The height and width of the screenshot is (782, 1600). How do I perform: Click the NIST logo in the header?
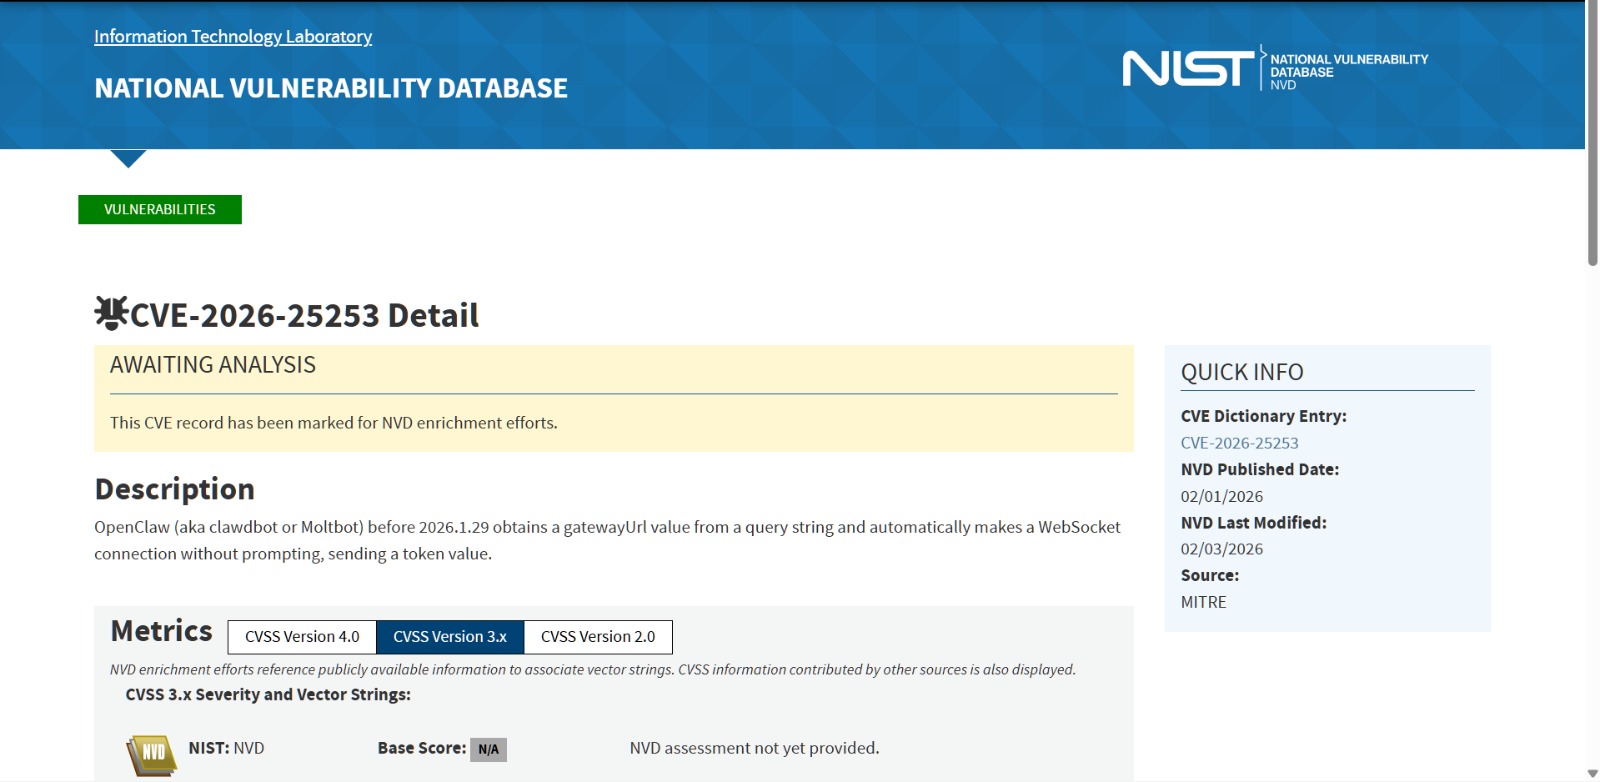click(1187, 69)
